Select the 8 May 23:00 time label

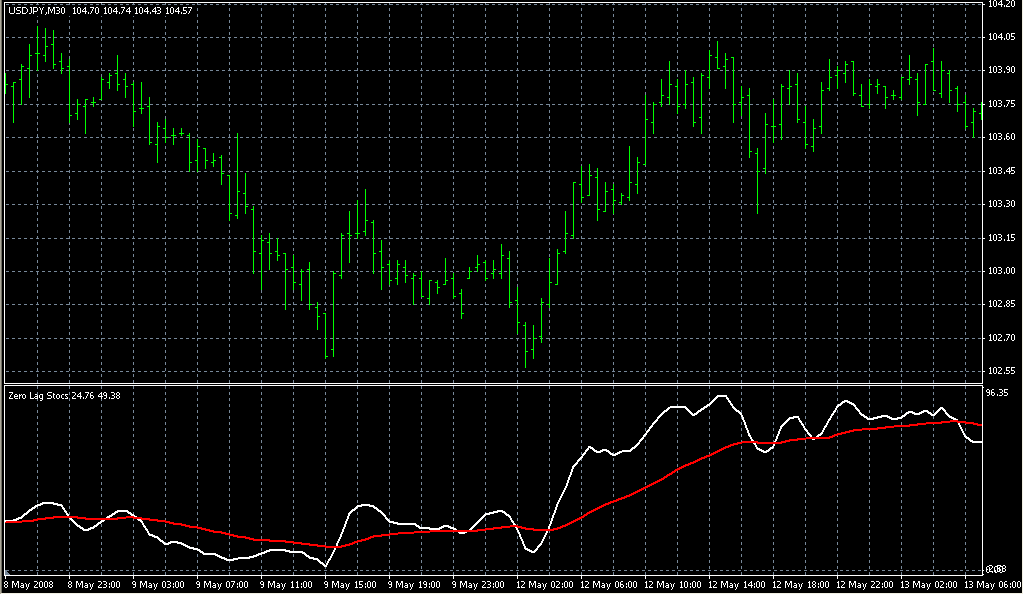(x=94, y=585)
